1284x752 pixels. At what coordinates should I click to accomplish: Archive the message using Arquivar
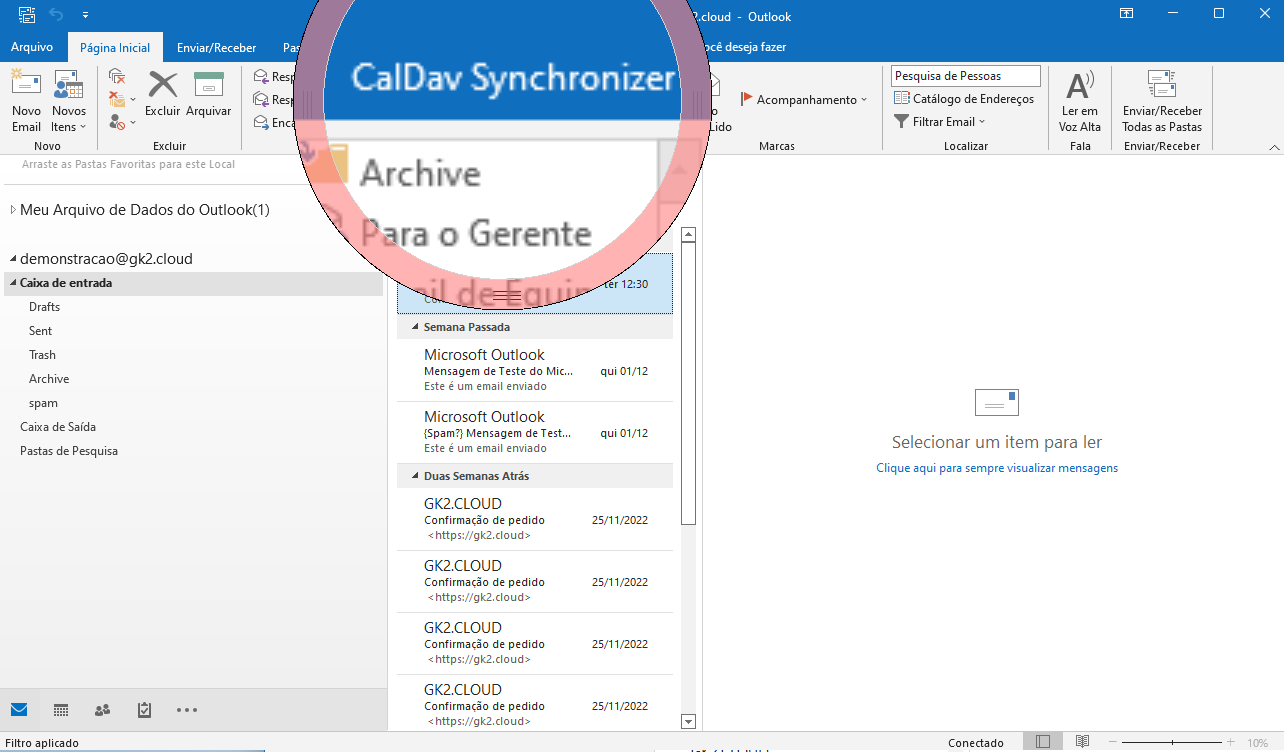209,94
